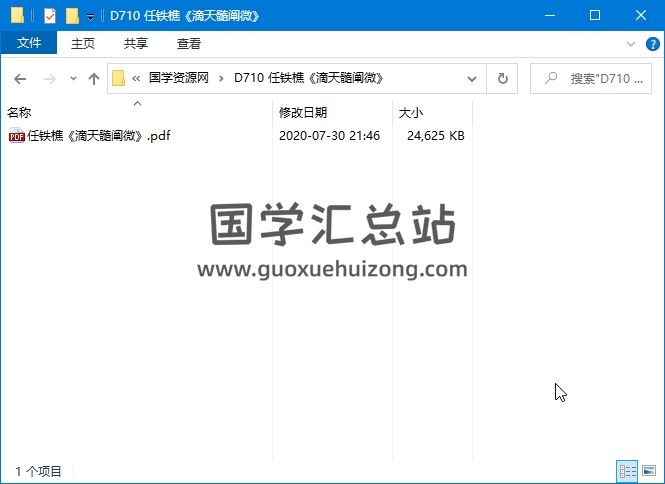Image resolution: width=665 pixels, height=484 pixels.
Task: Open the recent locations dropdown
Action: (73, 78)
